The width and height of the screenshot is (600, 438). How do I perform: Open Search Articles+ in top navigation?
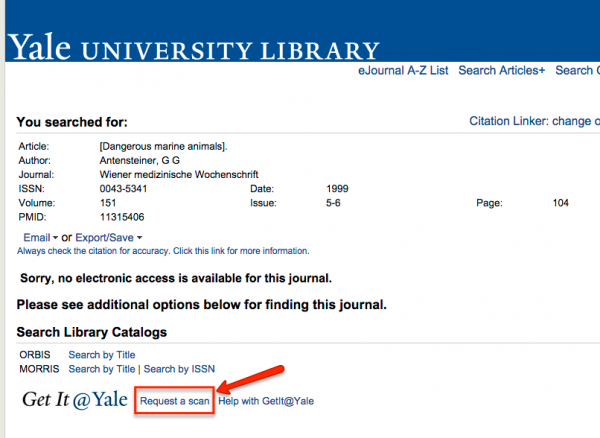click(x=501, y=70)
